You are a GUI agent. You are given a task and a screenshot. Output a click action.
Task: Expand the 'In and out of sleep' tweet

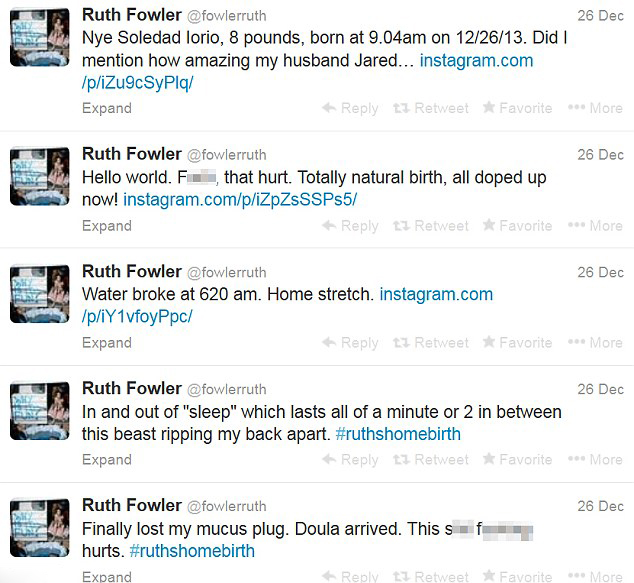coord(106,459)
